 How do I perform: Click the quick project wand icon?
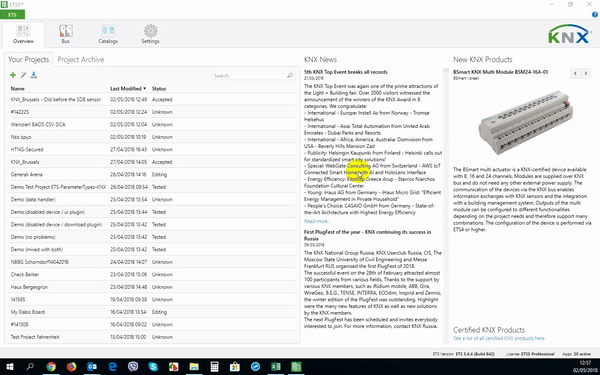click(x=23, y=75)
